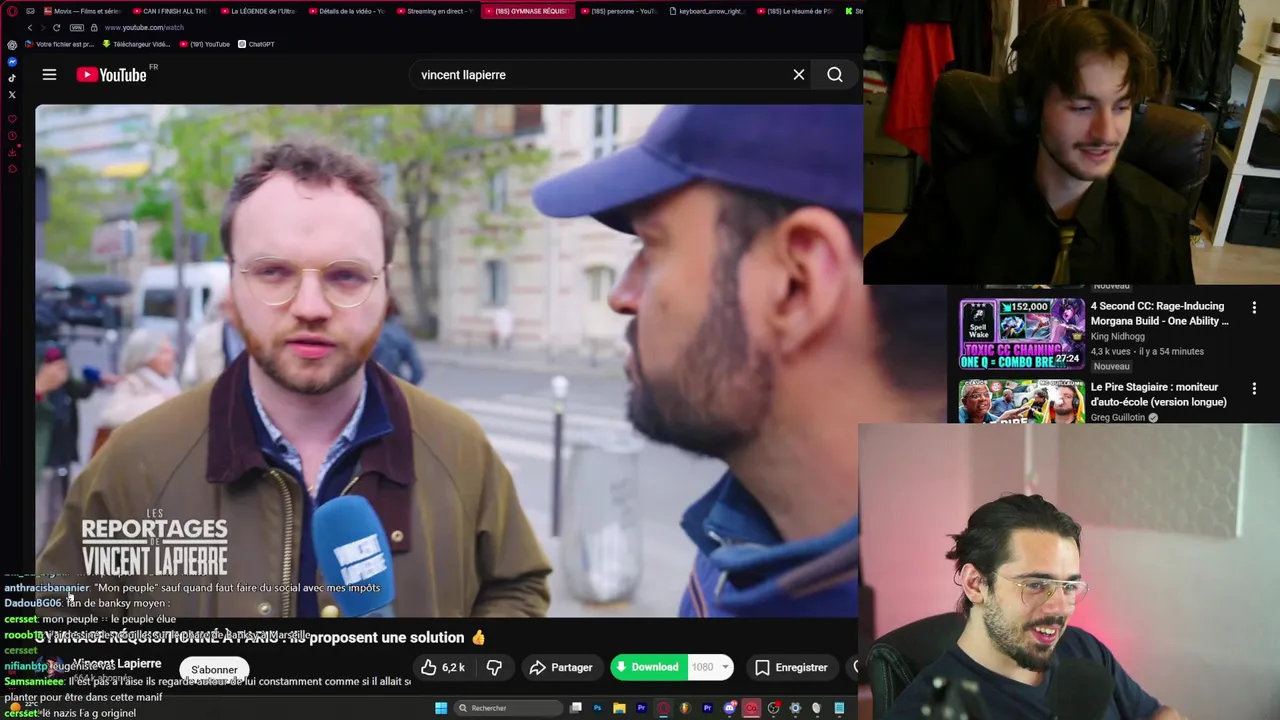The image size is (1280, 720).
Task: Open the Le Pire Stagiaire video thumbnail
Action: 1021,401
